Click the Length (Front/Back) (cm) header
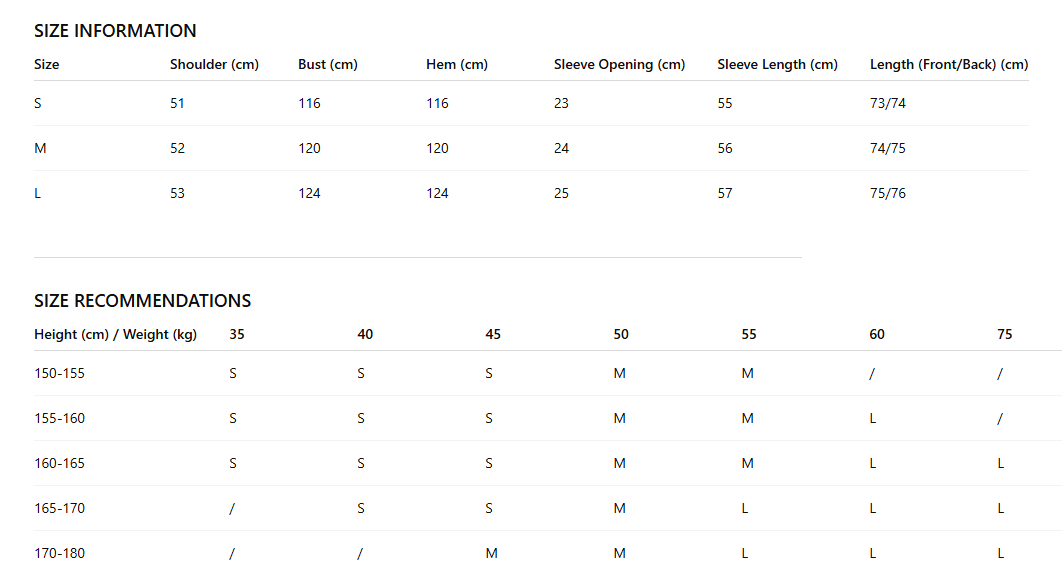This screenshot has height=585, width=1062. click(949, 64)
